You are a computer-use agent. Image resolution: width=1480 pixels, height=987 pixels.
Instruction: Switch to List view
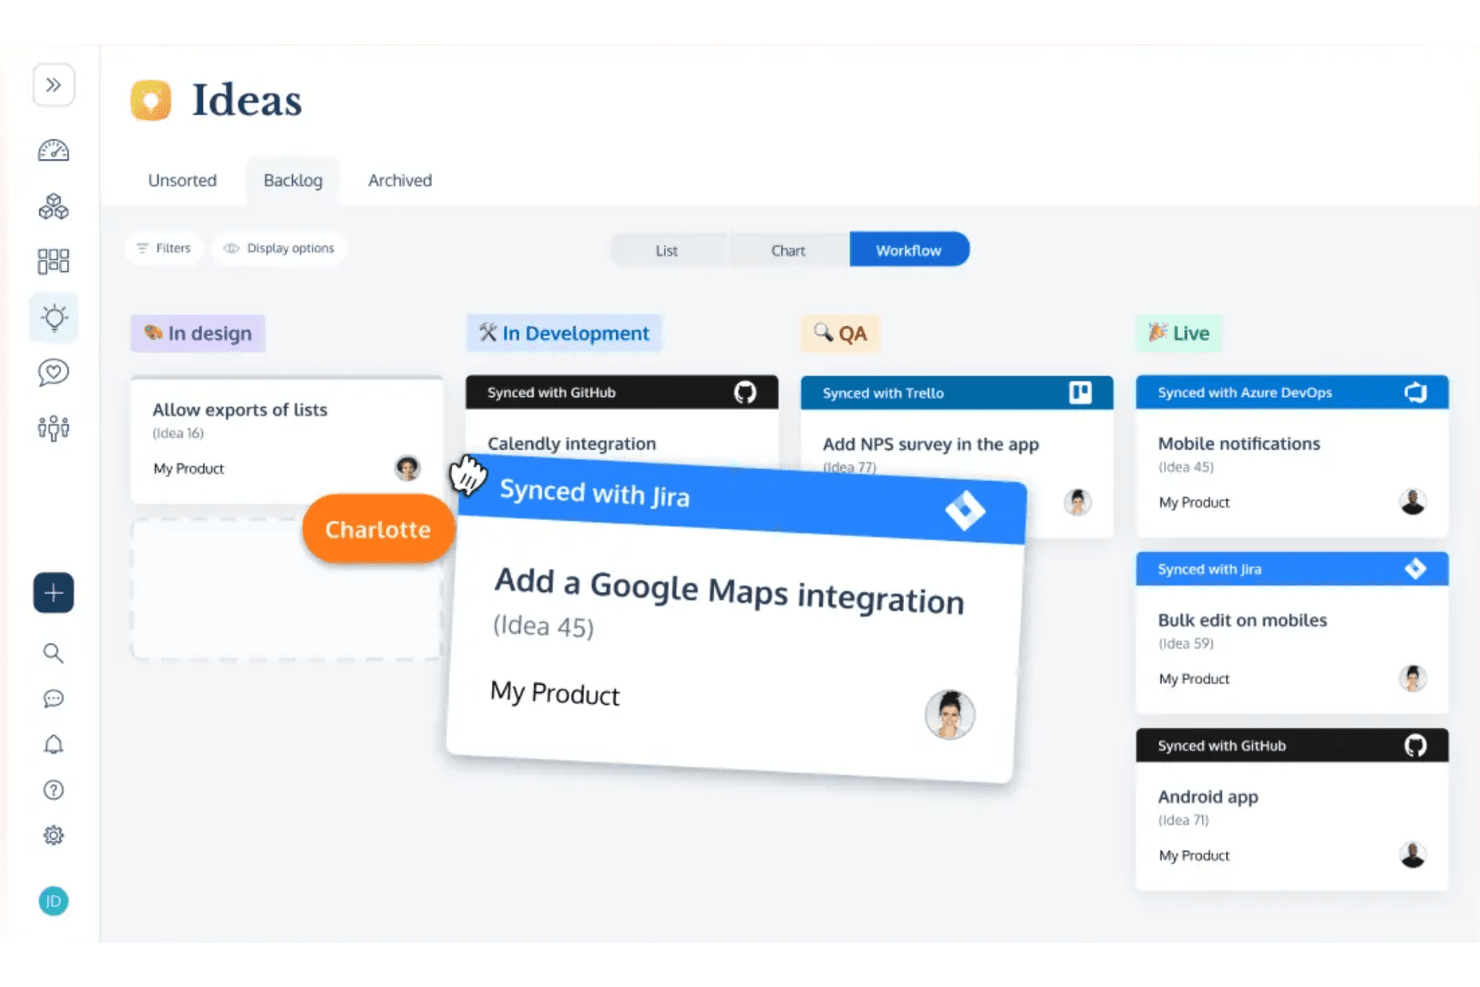tap(667, 250)
